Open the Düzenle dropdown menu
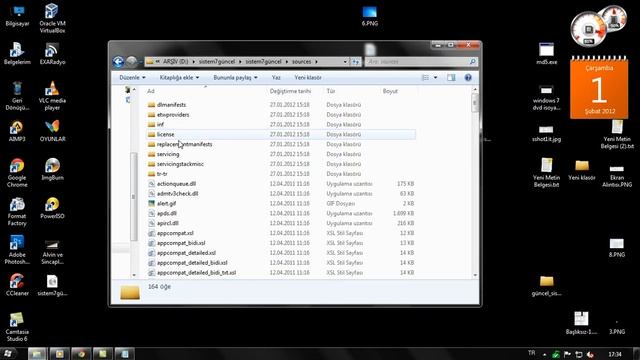Image resolution: width=640 pixels, height=360 pixels. (132, 78)
